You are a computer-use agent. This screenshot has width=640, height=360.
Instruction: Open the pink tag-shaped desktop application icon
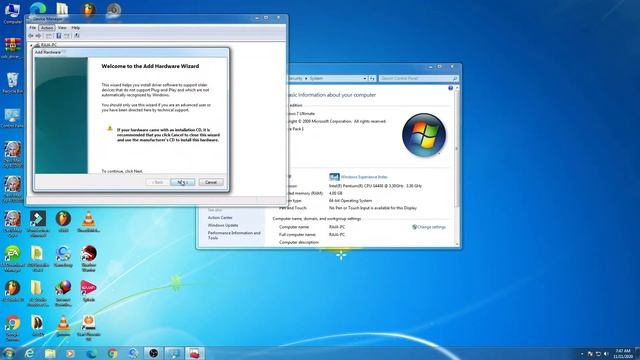point(89,291)
